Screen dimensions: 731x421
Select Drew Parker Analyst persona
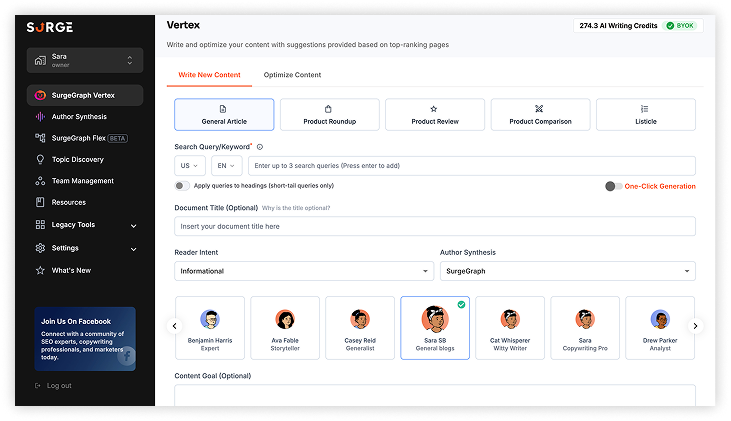660,328
